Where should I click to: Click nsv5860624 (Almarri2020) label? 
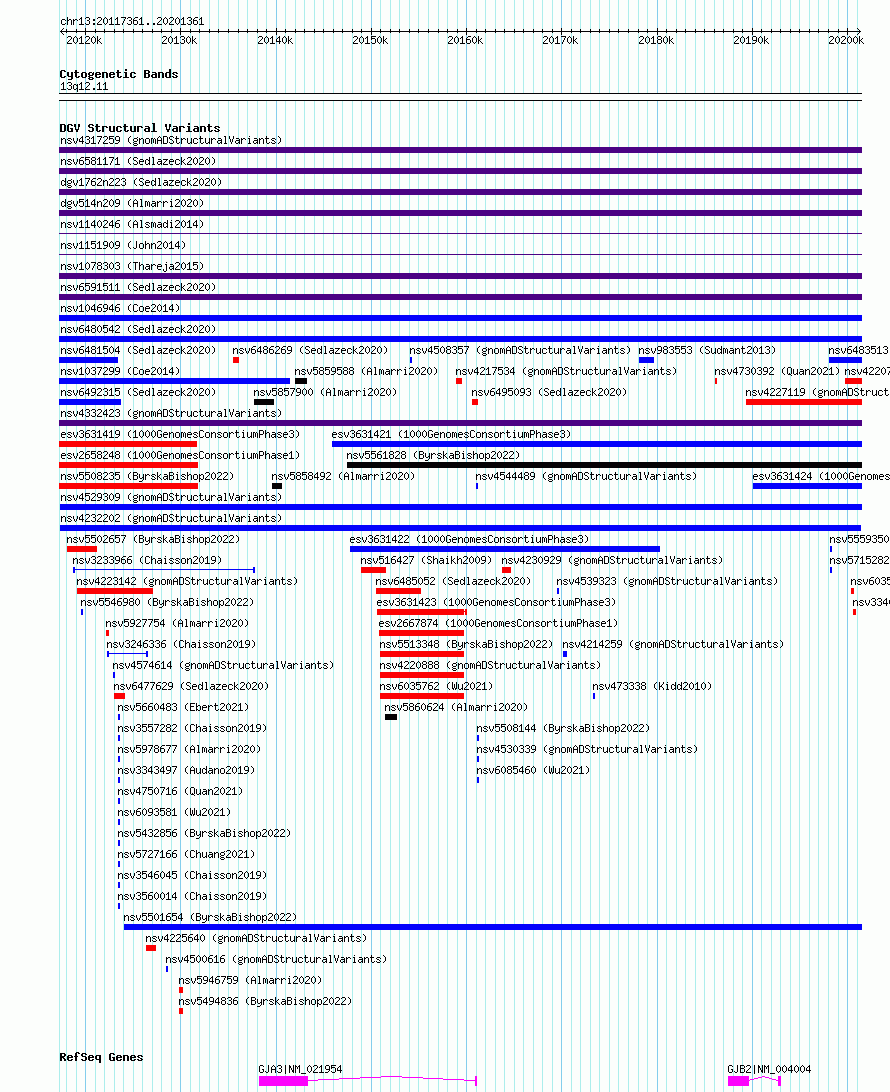click(x=456, y=707)
